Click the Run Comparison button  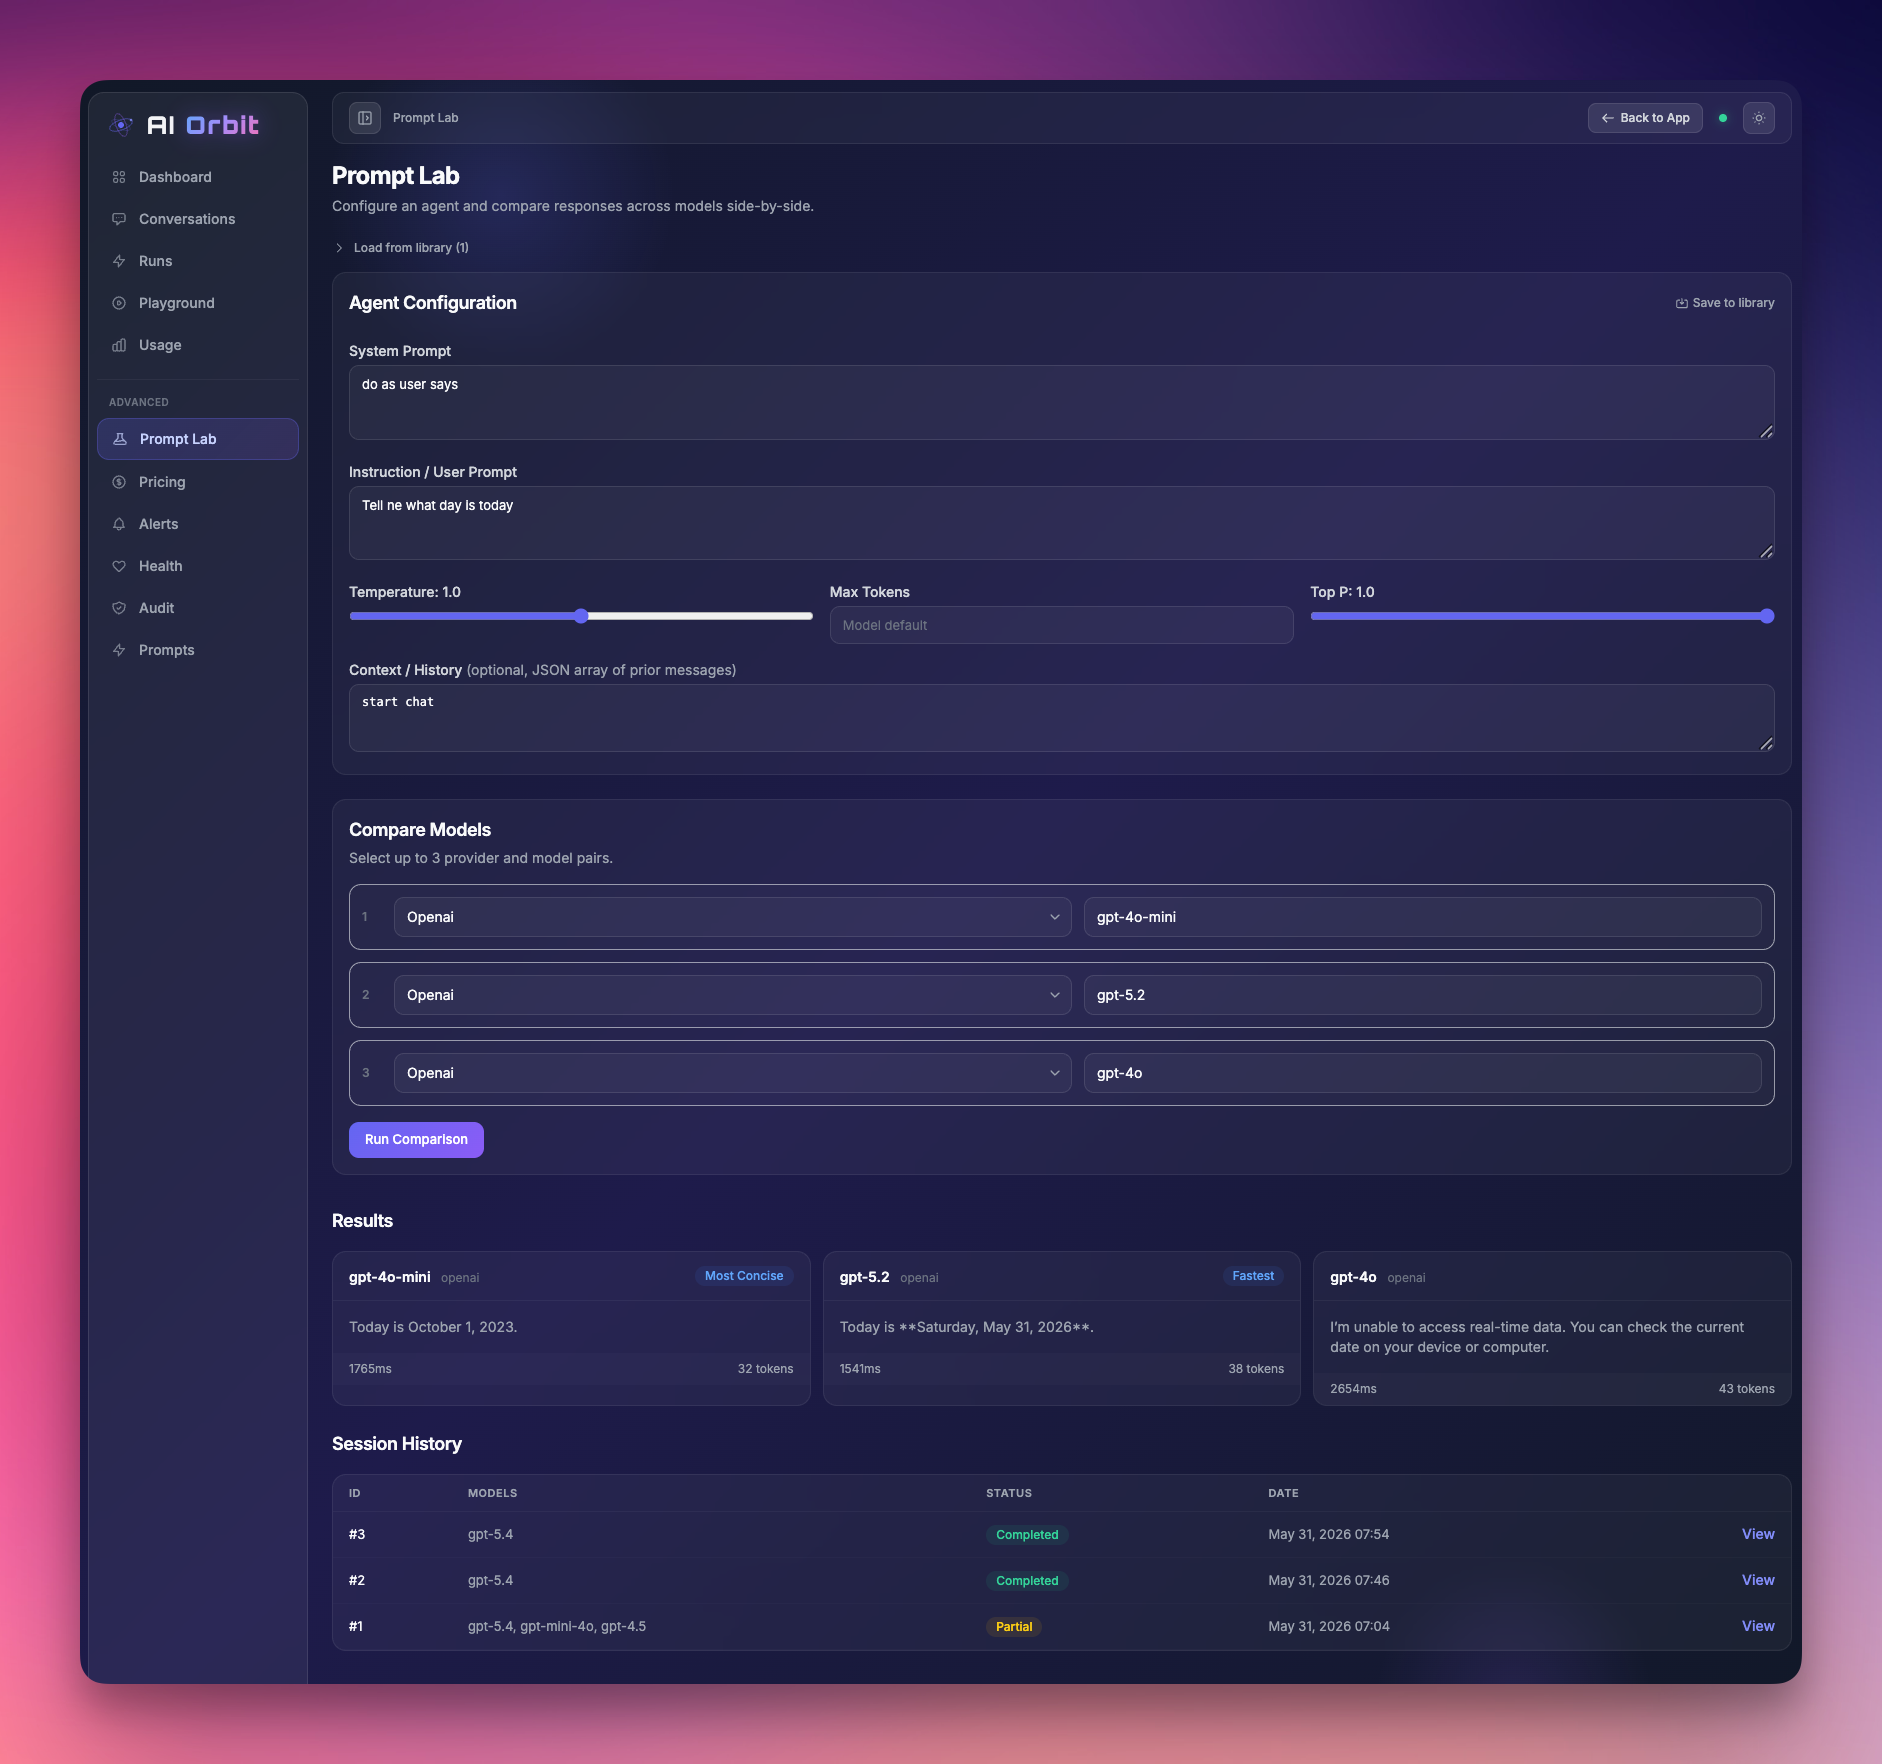(416, 1140)
